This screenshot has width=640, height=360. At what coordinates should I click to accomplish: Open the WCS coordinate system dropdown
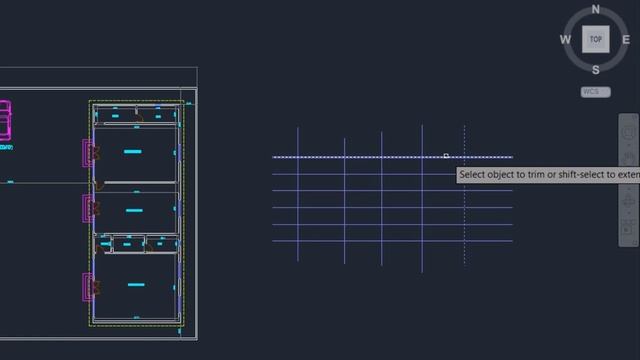tap(596, 92)
